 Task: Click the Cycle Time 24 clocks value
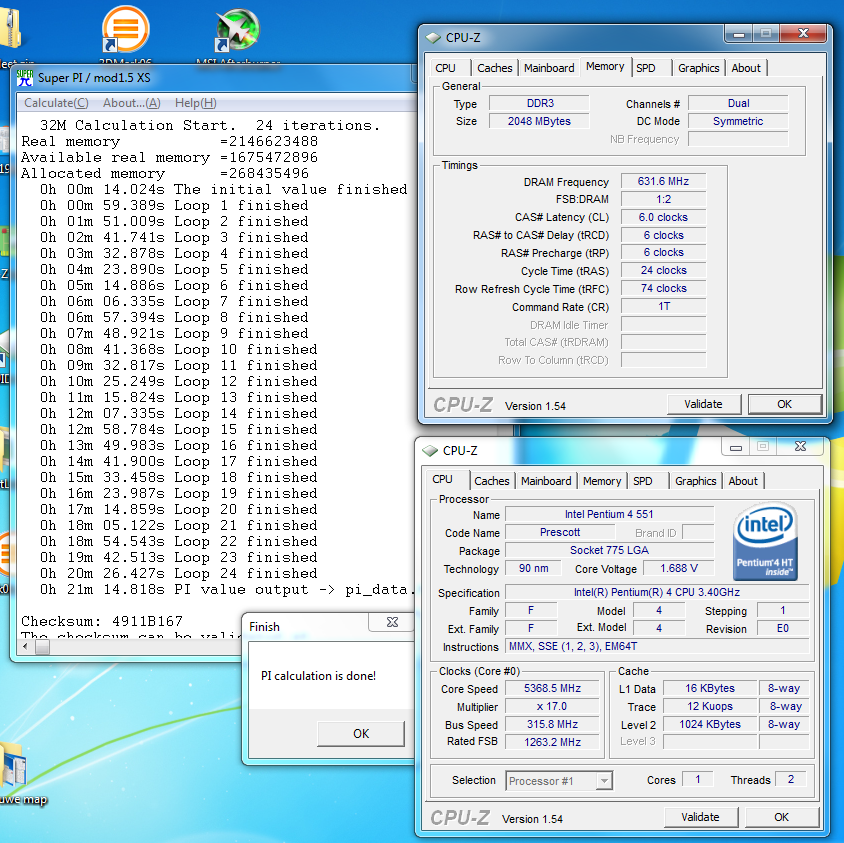click(663, 270)
